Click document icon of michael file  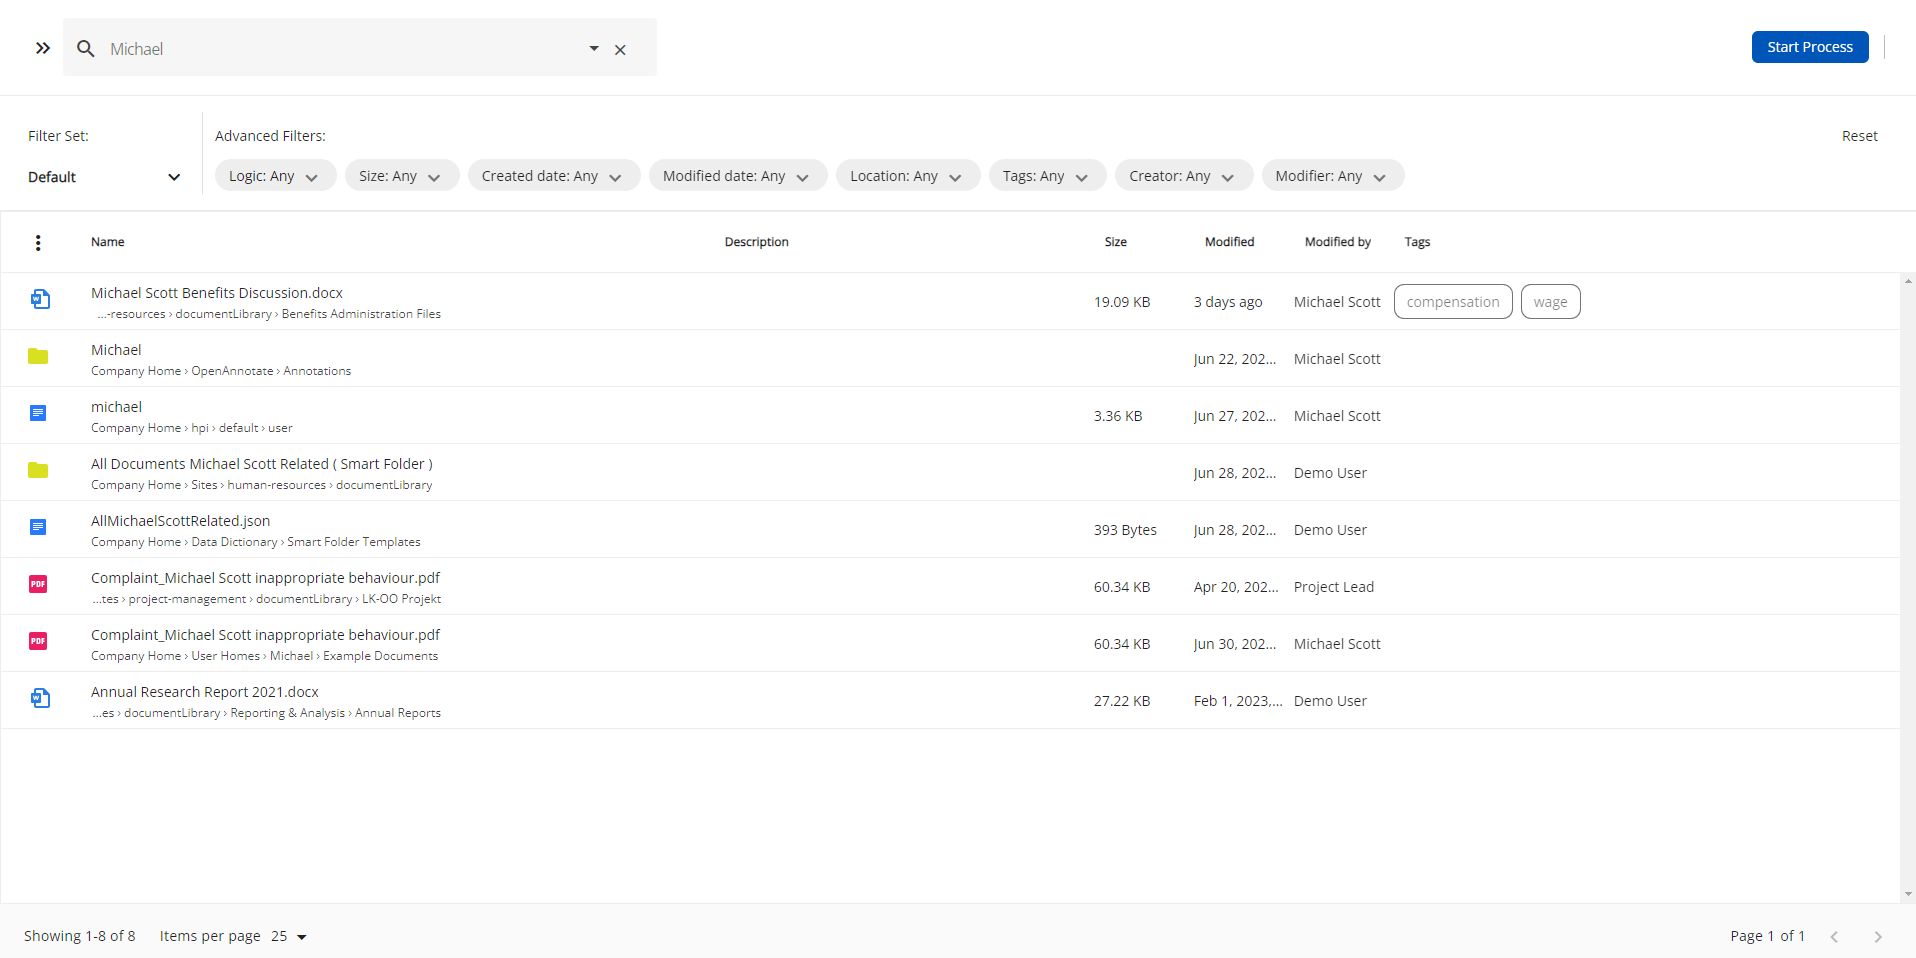38,413
